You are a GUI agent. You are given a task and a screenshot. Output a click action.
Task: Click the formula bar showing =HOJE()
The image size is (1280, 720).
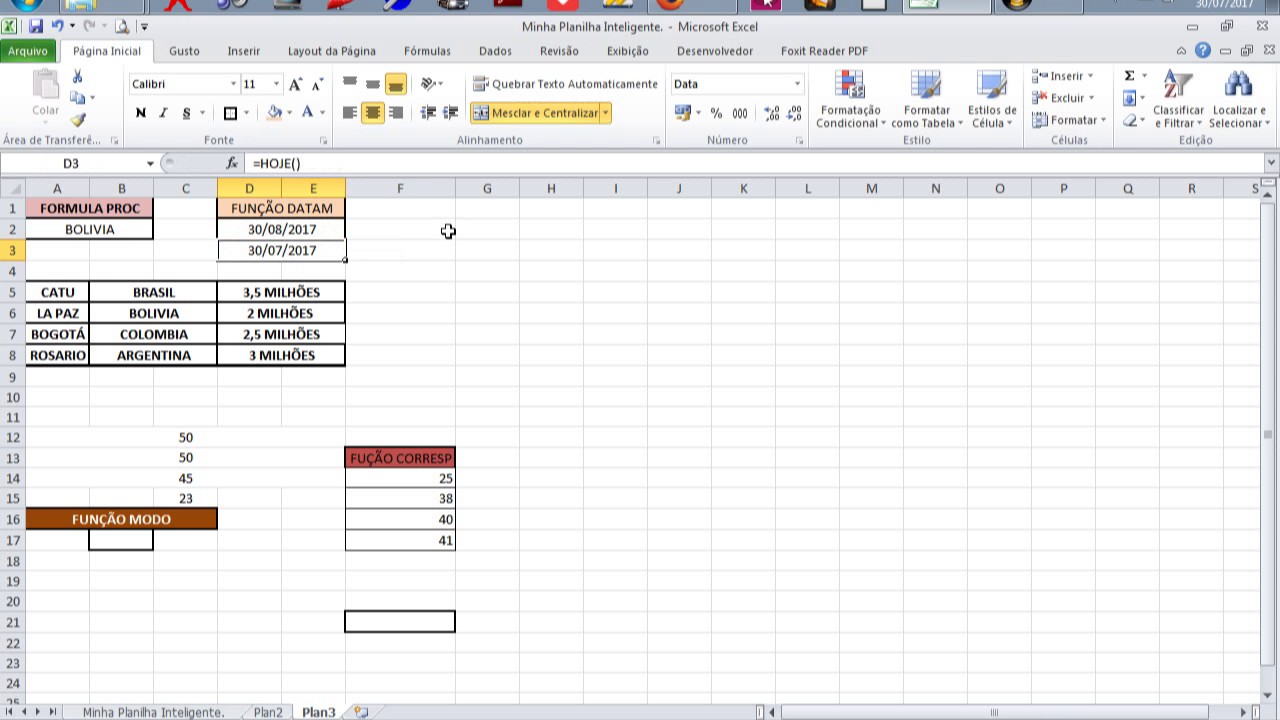[x=755, y=163]
